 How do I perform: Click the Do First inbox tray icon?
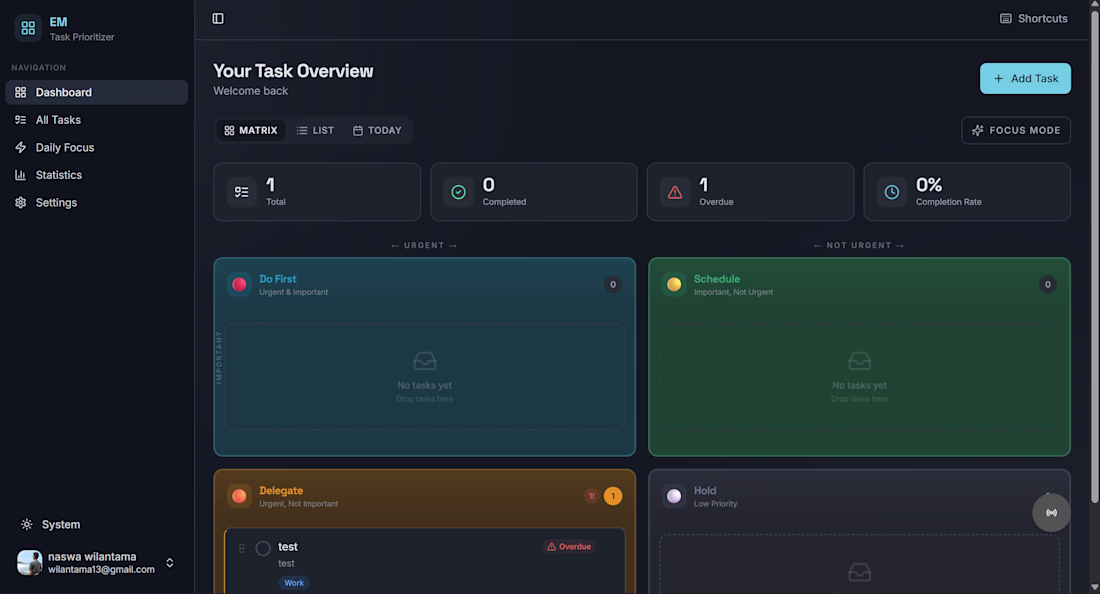pos(424,361)
